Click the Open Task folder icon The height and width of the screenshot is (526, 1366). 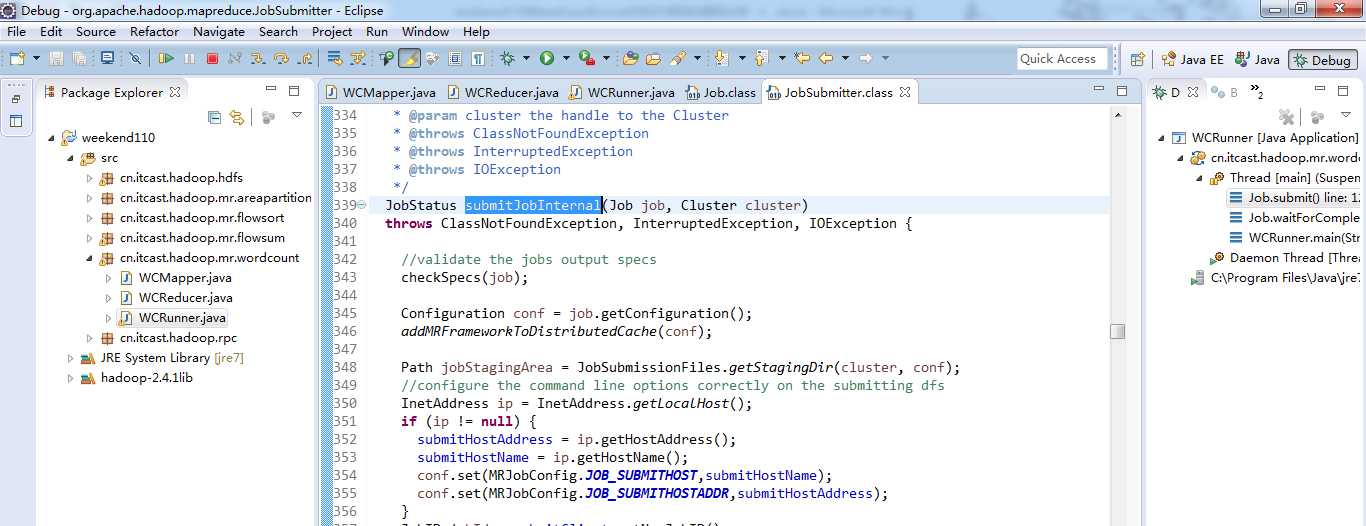tap(654, 58)
